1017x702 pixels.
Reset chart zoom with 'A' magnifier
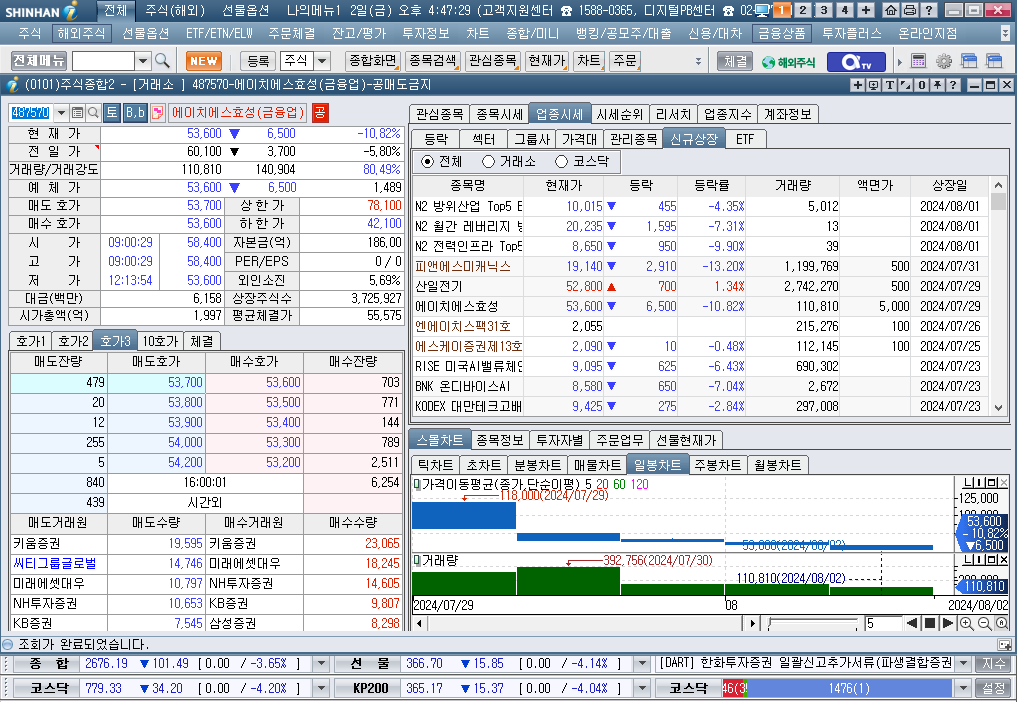click(x=1001, y=623)
